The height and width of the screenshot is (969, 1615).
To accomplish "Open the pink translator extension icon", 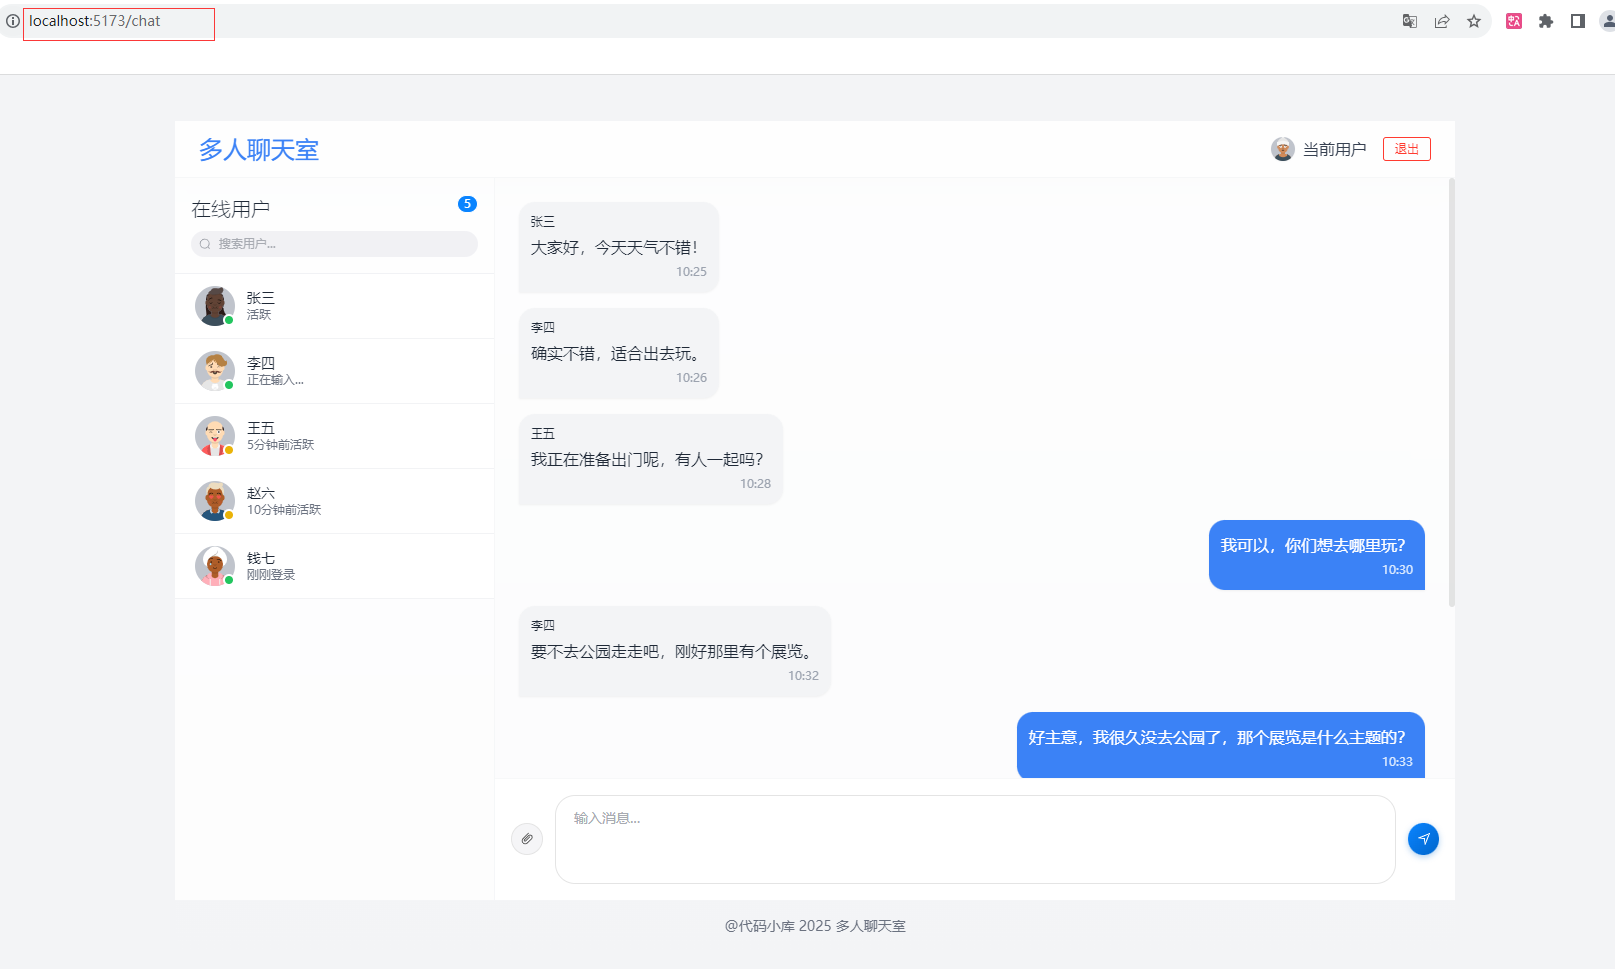I will (1514, 21).
